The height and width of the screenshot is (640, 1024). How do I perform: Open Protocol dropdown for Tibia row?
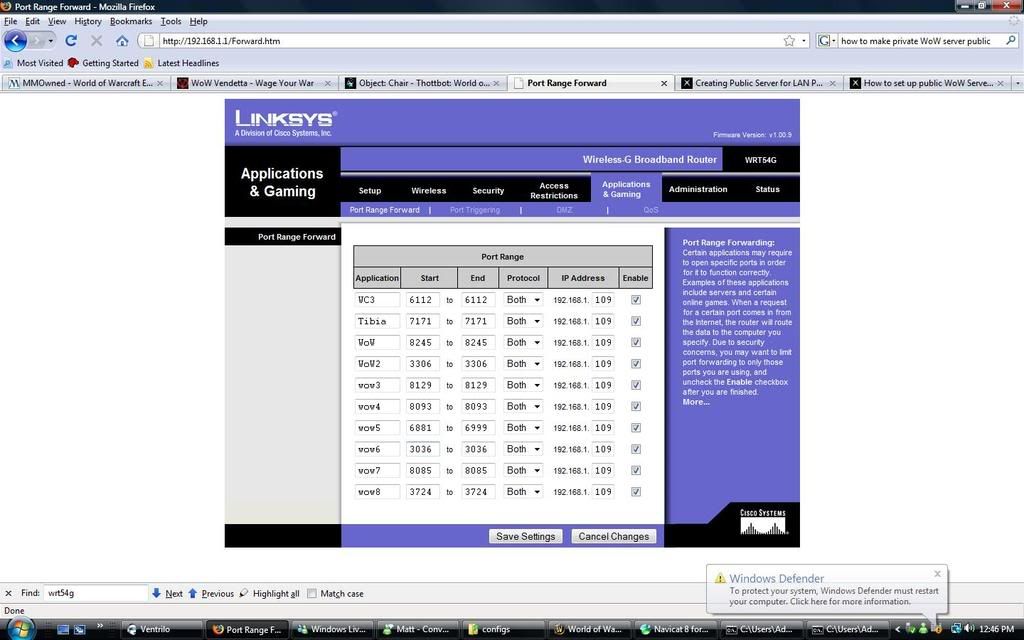pos(522,321)
